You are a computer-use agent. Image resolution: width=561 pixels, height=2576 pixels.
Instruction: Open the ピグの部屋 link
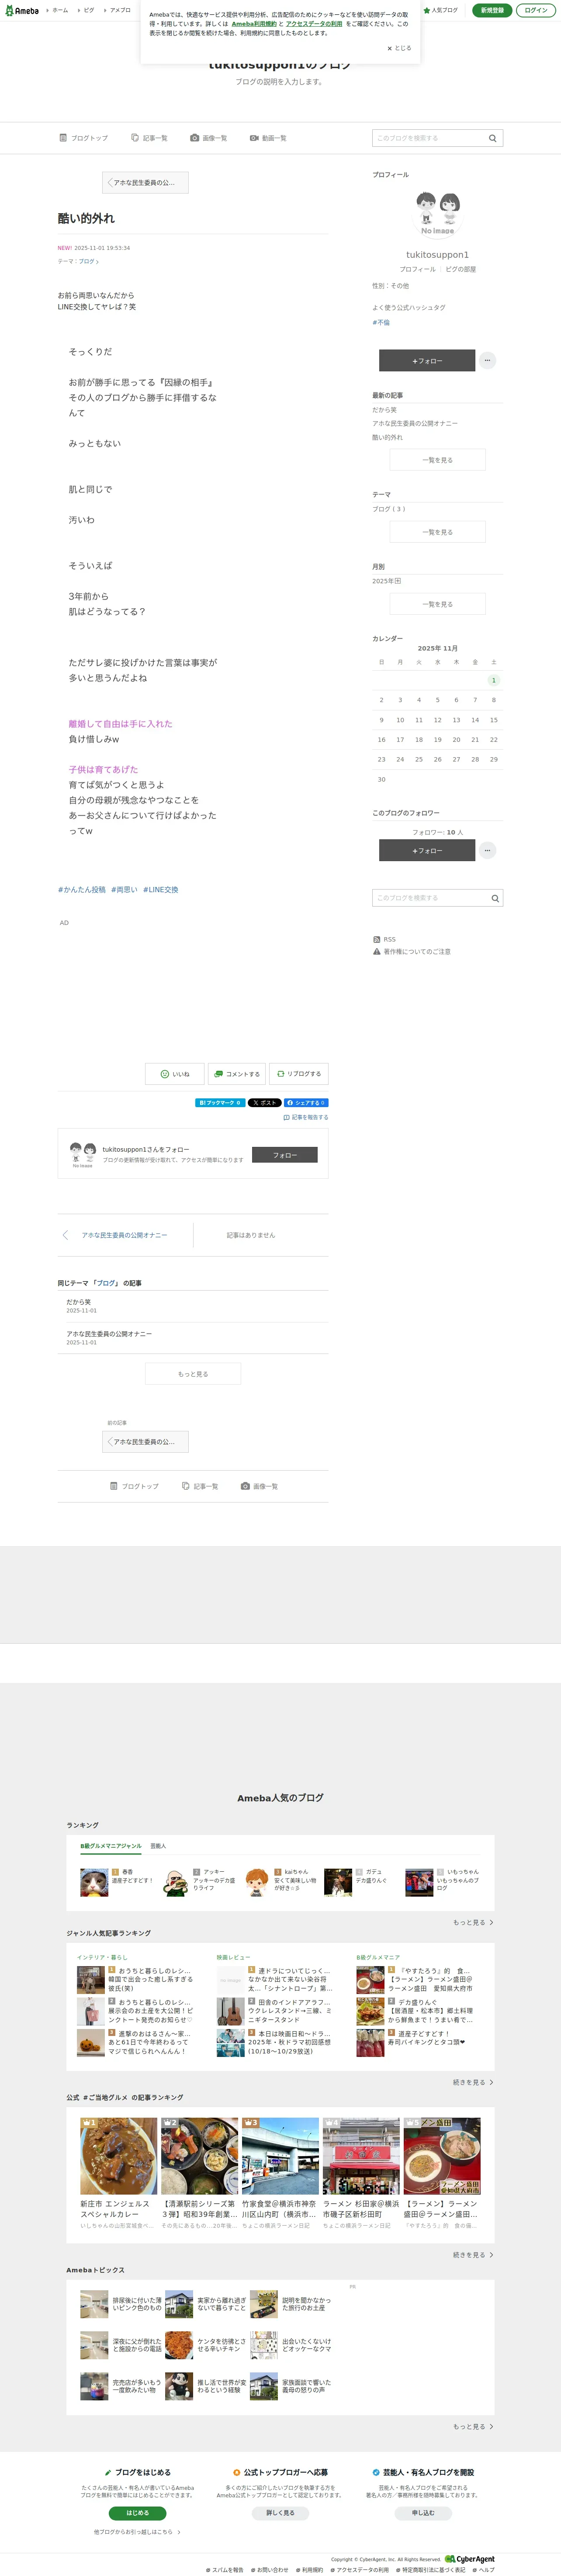[461, 269]
